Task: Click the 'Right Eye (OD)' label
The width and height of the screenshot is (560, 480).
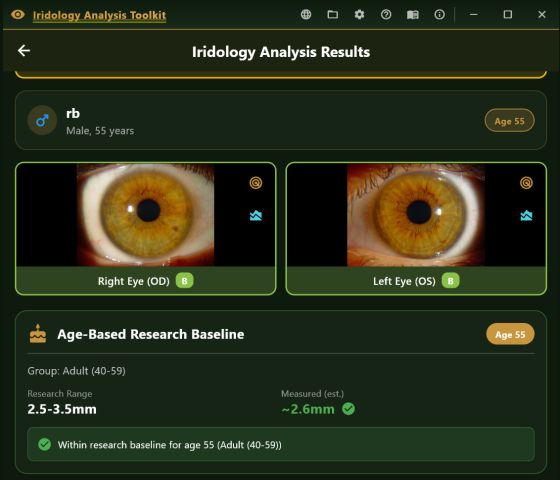Action: click(134, 281)
